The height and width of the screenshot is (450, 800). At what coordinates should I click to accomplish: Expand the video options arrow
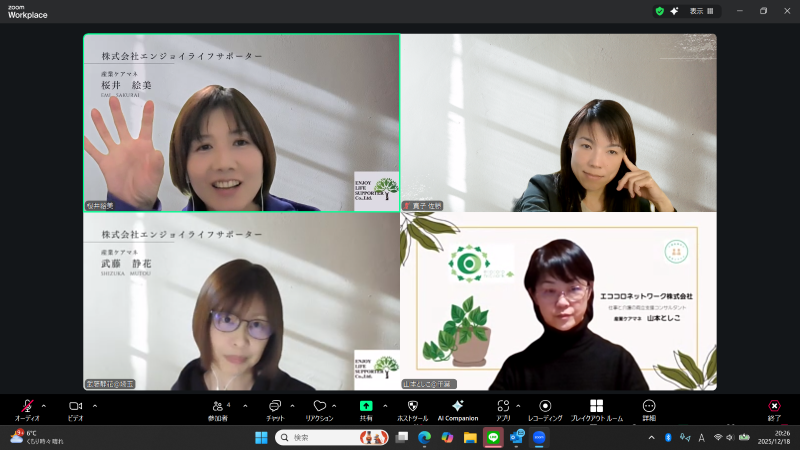[x=95, y=406]
